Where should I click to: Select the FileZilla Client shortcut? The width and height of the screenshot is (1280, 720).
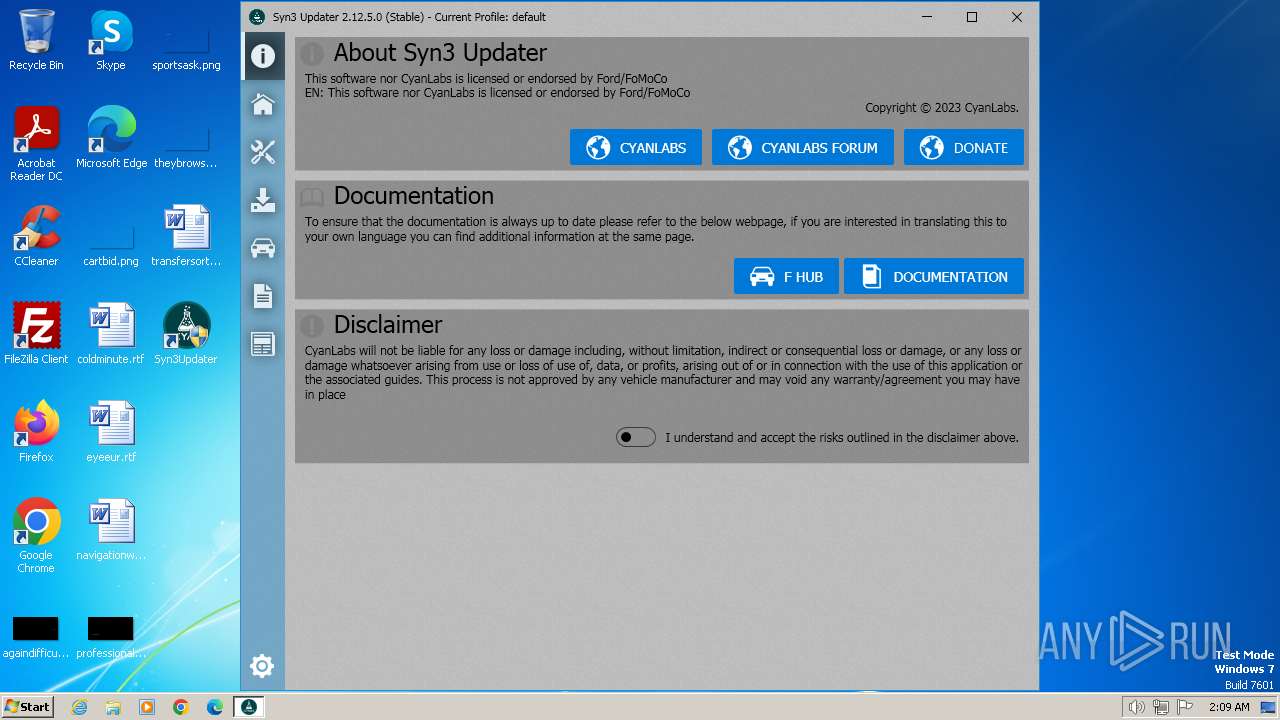click(36, 334)
